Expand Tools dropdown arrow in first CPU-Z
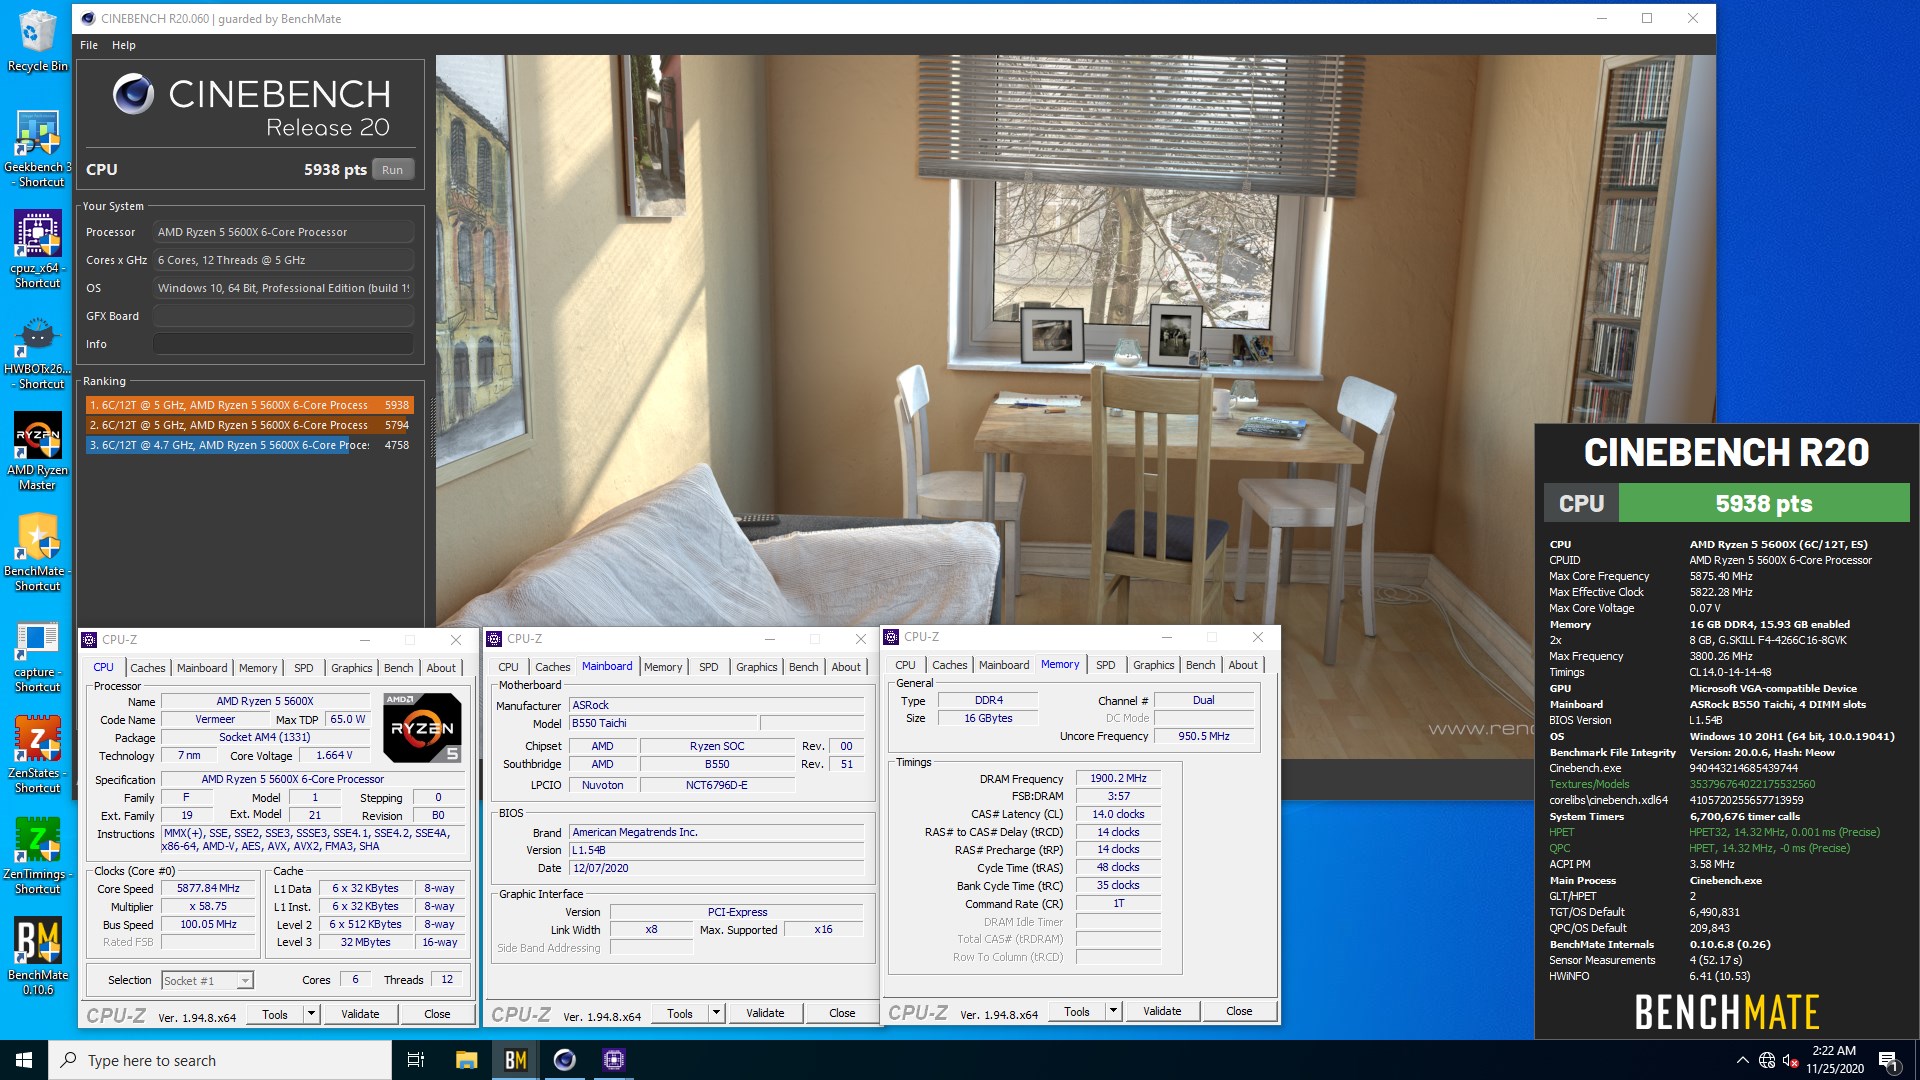The image size is (1920, 1080). (311, 1014)
